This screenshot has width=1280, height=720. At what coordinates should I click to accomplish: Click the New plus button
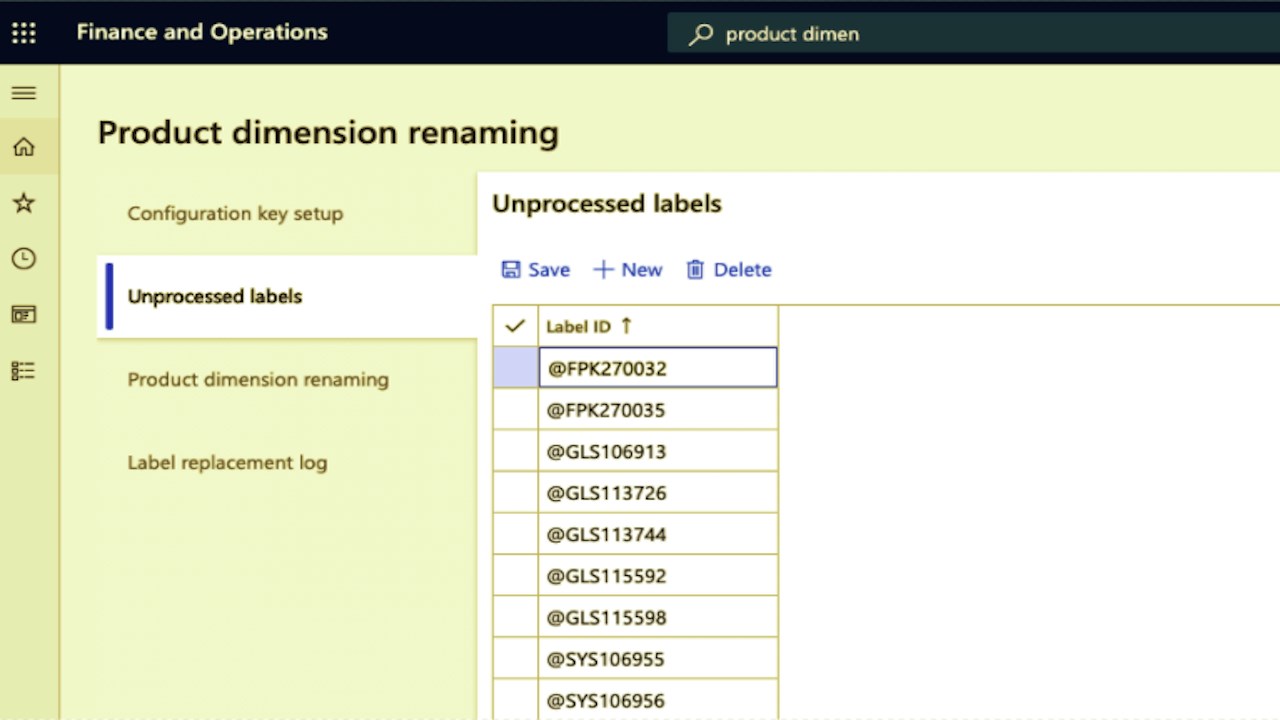click(x=627, y=270)
